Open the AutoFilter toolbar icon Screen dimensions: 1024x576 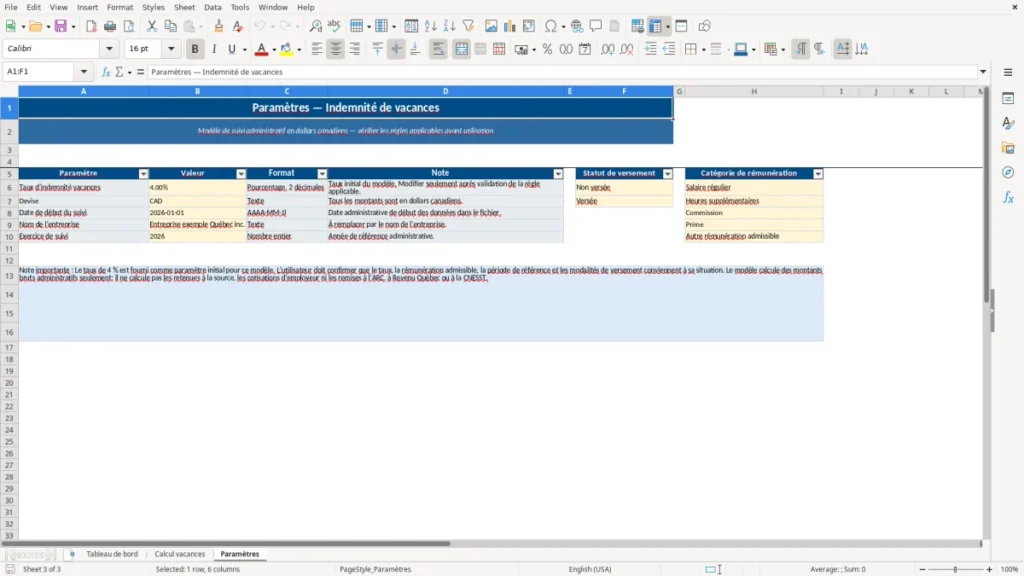(468, 26)
